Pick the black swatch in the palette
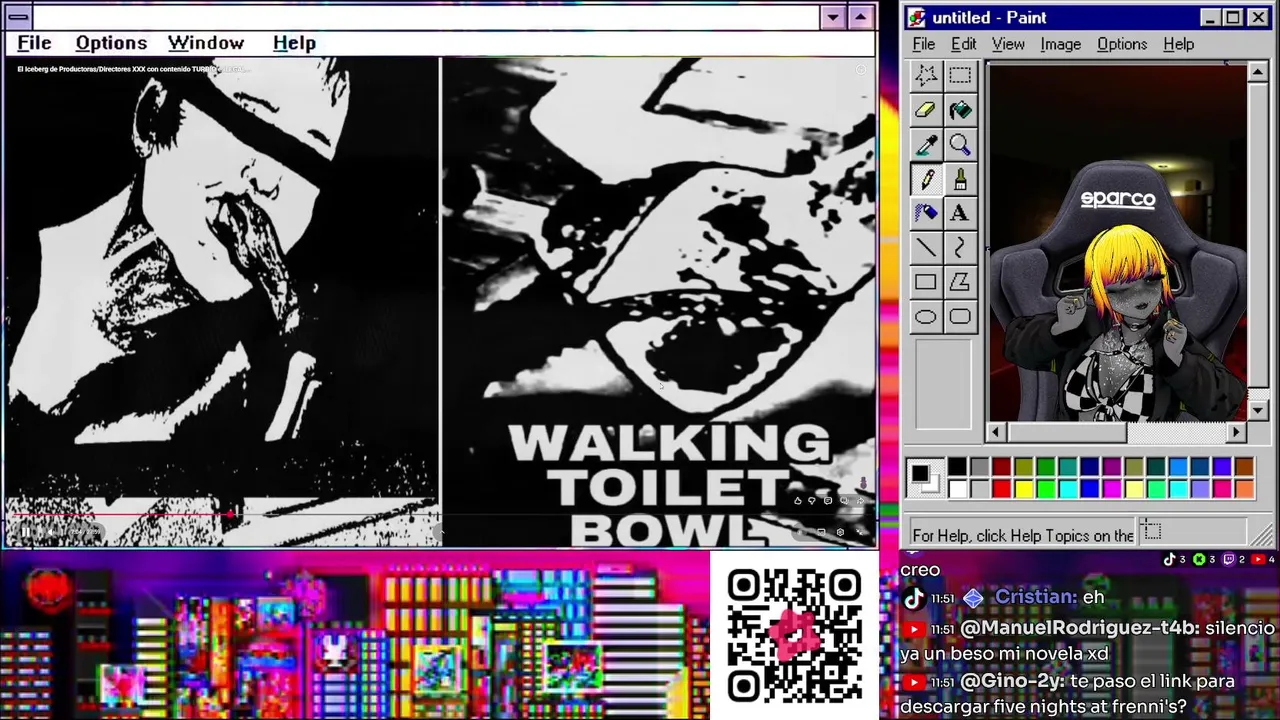 coord(957,467)
